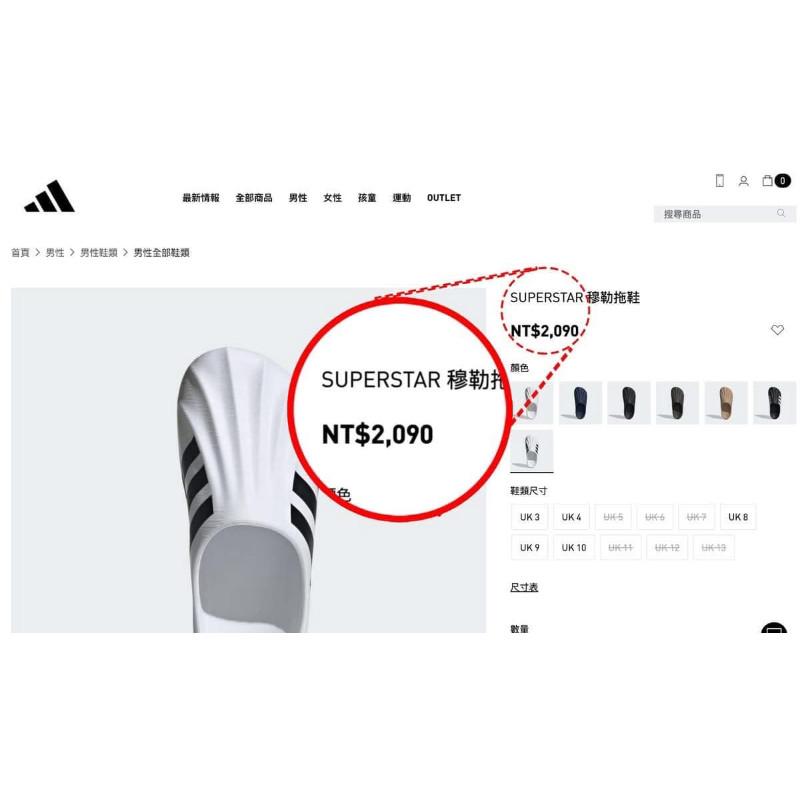Choose size UK 8
This screenshot has width=800, height=800.
point(738,517)
